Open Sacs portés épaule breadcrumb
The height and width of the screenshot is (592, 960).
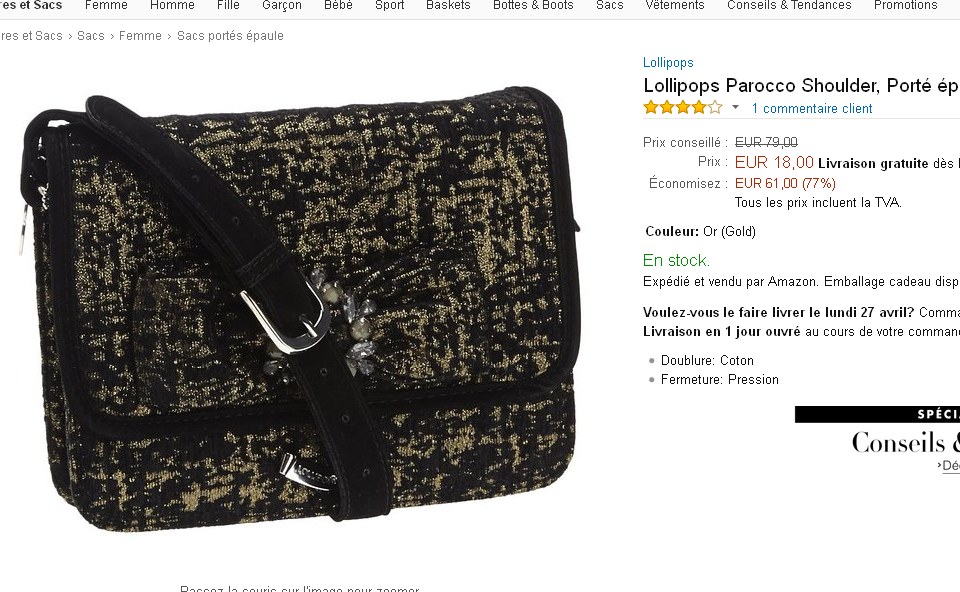point(230,36)
